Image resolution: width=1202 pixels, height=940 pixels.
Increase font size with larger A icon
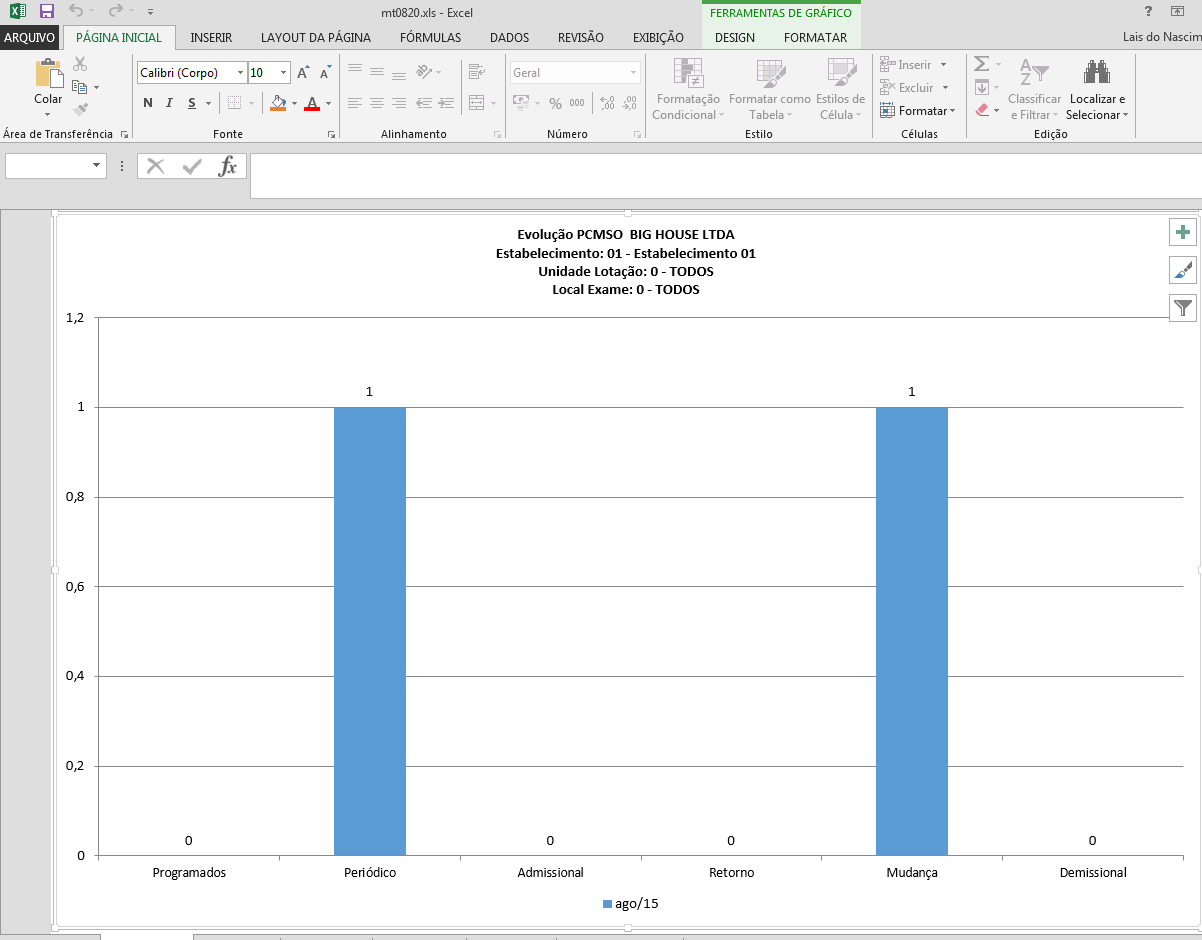[304, 73]
